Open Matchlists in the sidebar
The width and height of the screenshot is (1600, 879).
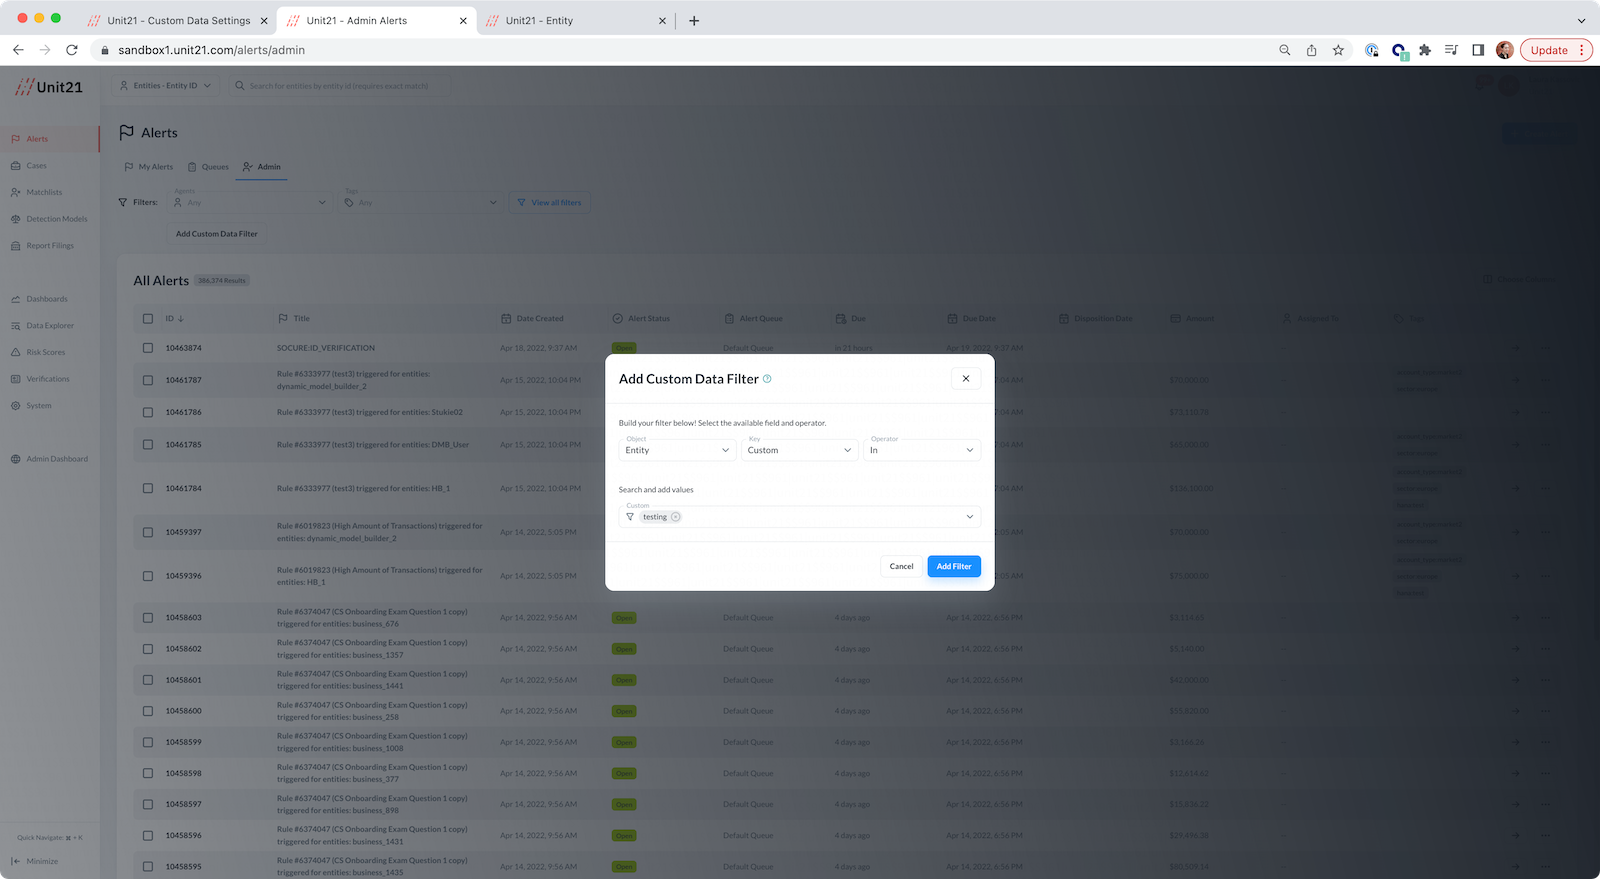point(44,192)
